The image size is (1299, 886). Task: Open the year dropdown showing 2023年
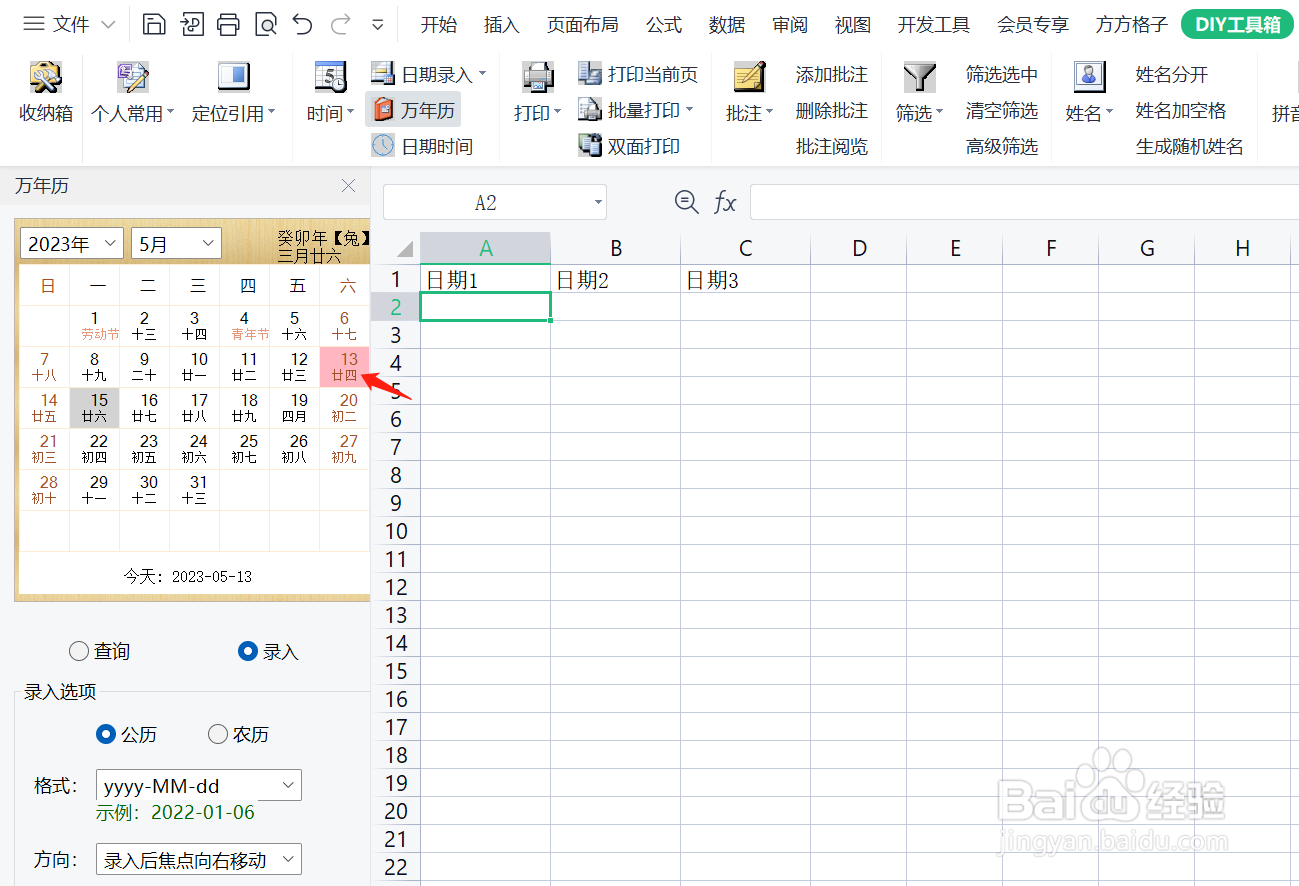point(70,243)
